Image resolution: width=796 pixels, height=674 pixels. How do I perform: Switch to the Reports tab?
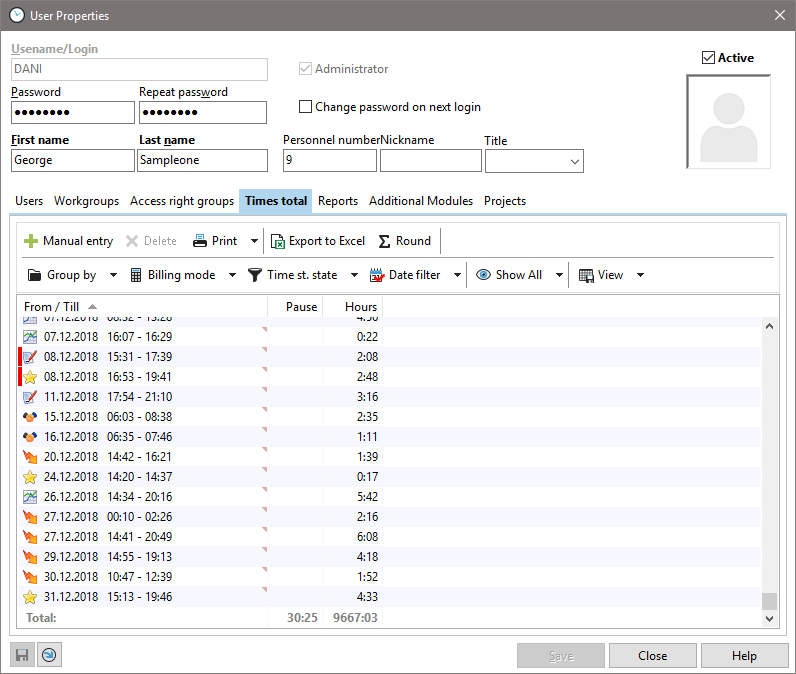tap(338, 201)
